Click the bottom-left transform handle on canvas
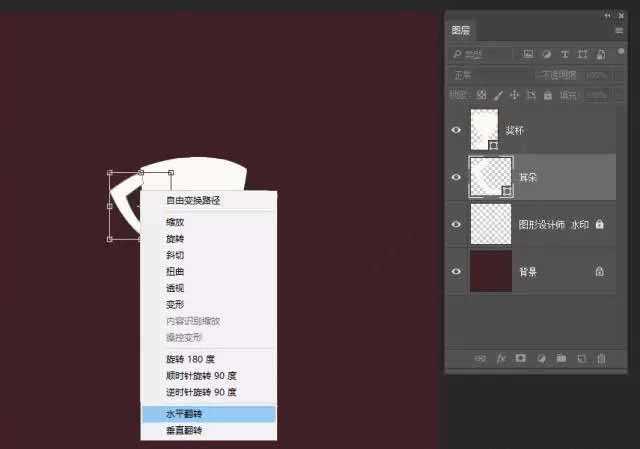The height and width of the screenshot is (449, 640). point(109,239)
